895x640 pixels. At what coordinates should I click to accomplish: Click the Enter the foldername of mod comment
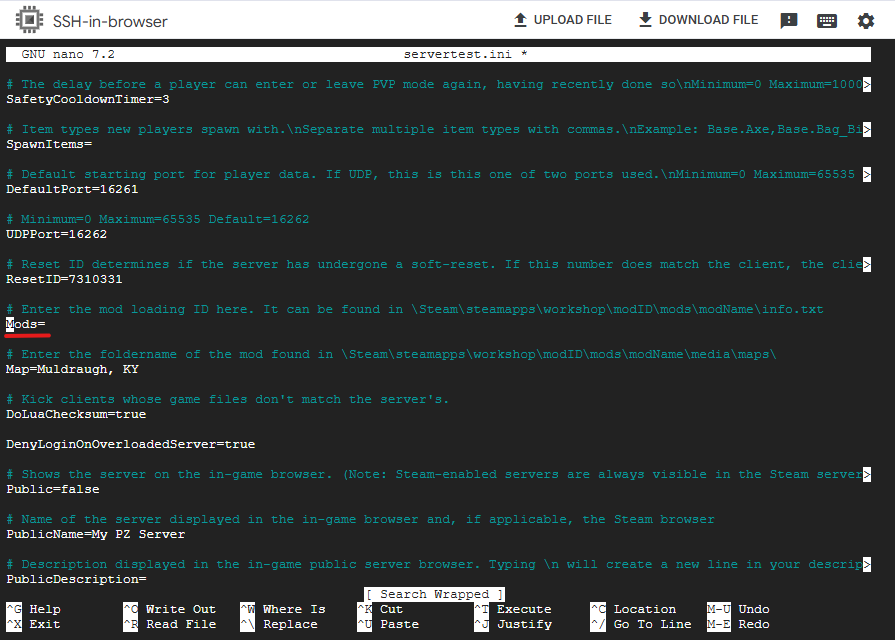(391, 355)
